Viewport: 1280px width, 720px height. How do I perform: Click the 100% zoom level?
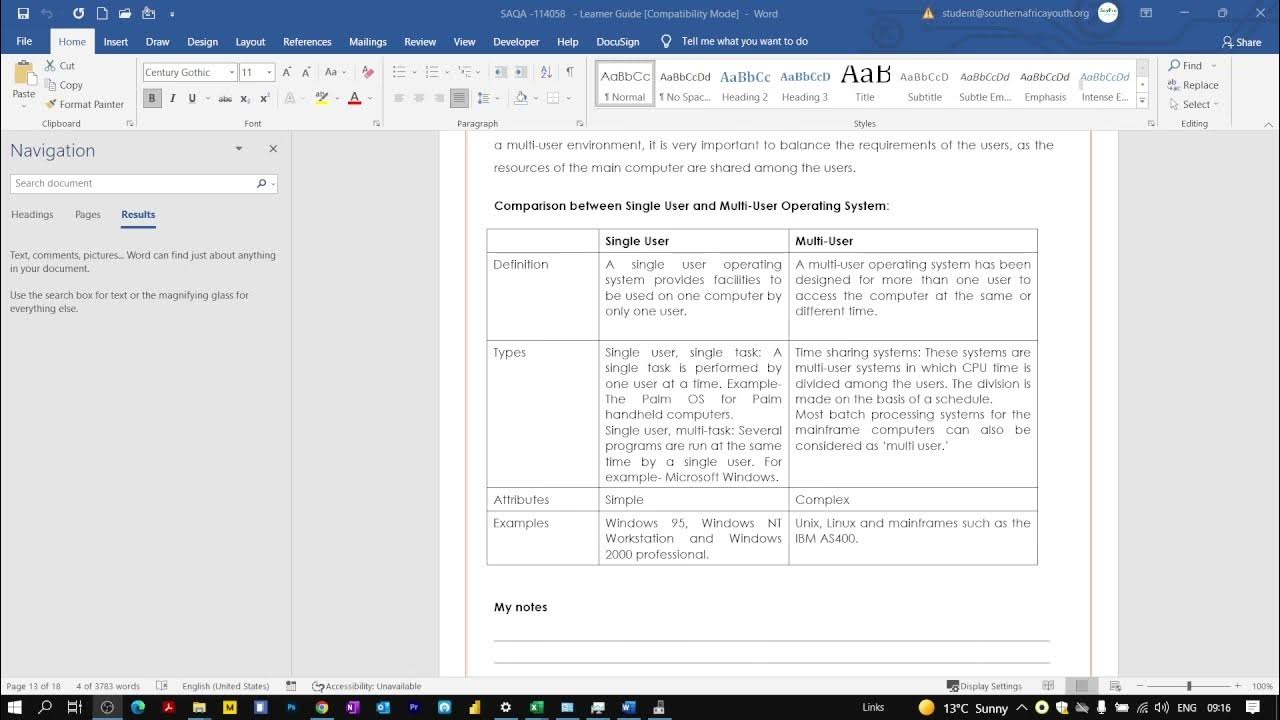pyautogui.click(x=1261, y=686)
